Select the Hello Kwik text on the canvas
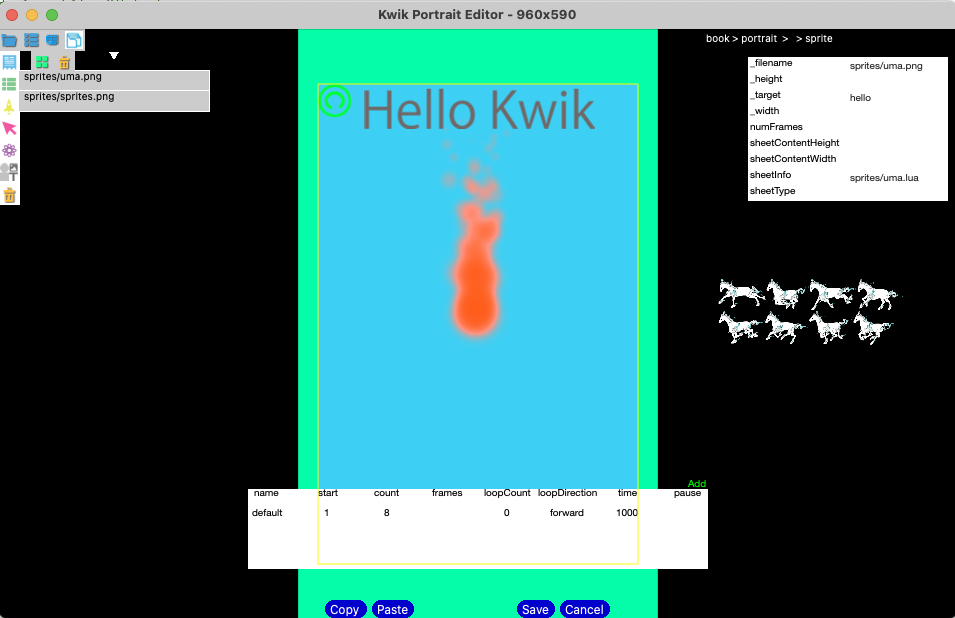The width and height of the screenshot is (955, 618). [478, 110]
